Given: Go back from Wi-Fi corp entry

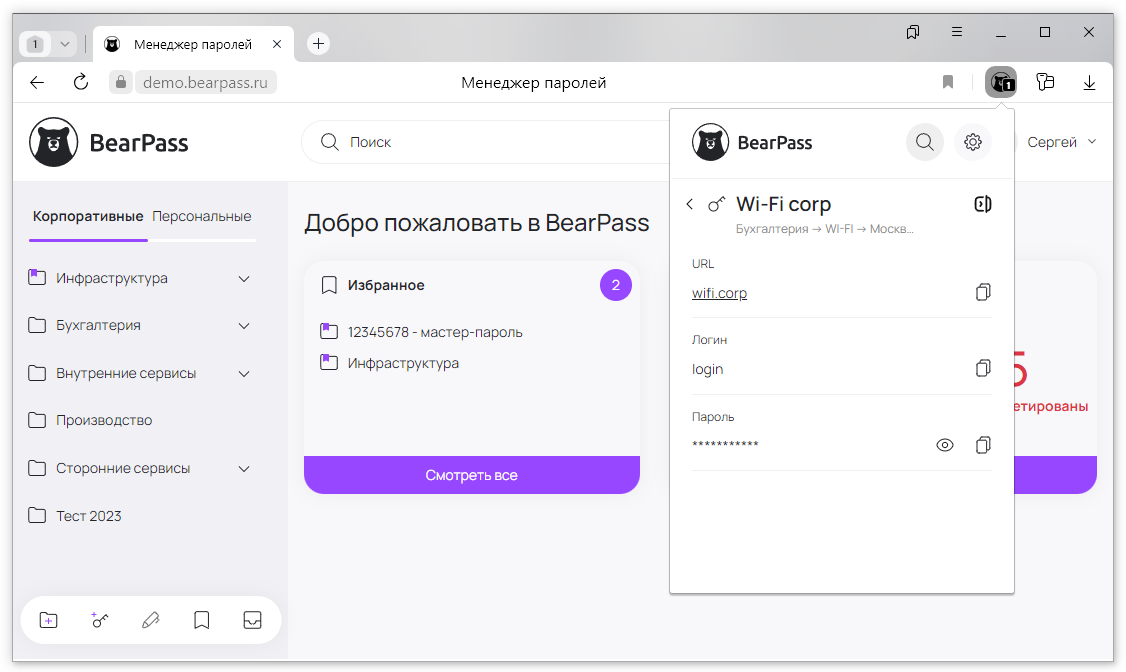Looking at the screenshot, I should (690, 204).
